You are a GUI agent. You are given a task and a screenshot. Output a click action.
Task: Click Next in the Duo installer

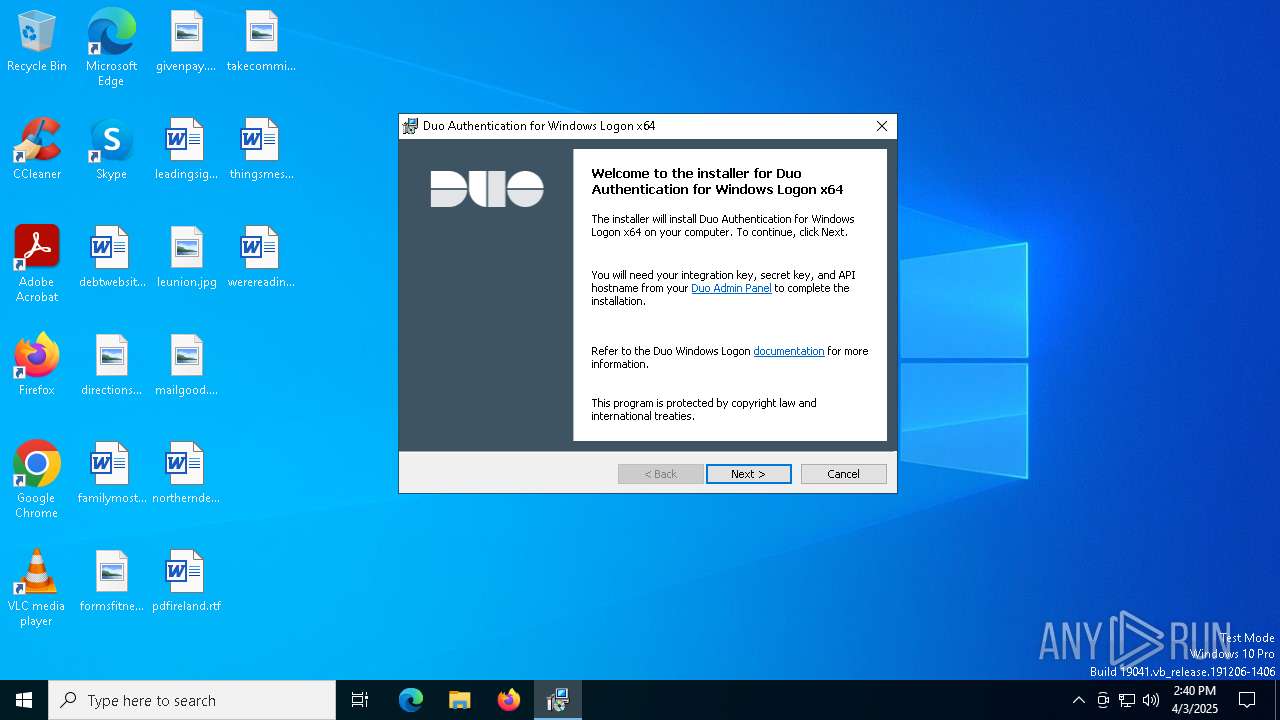[748, 474]
